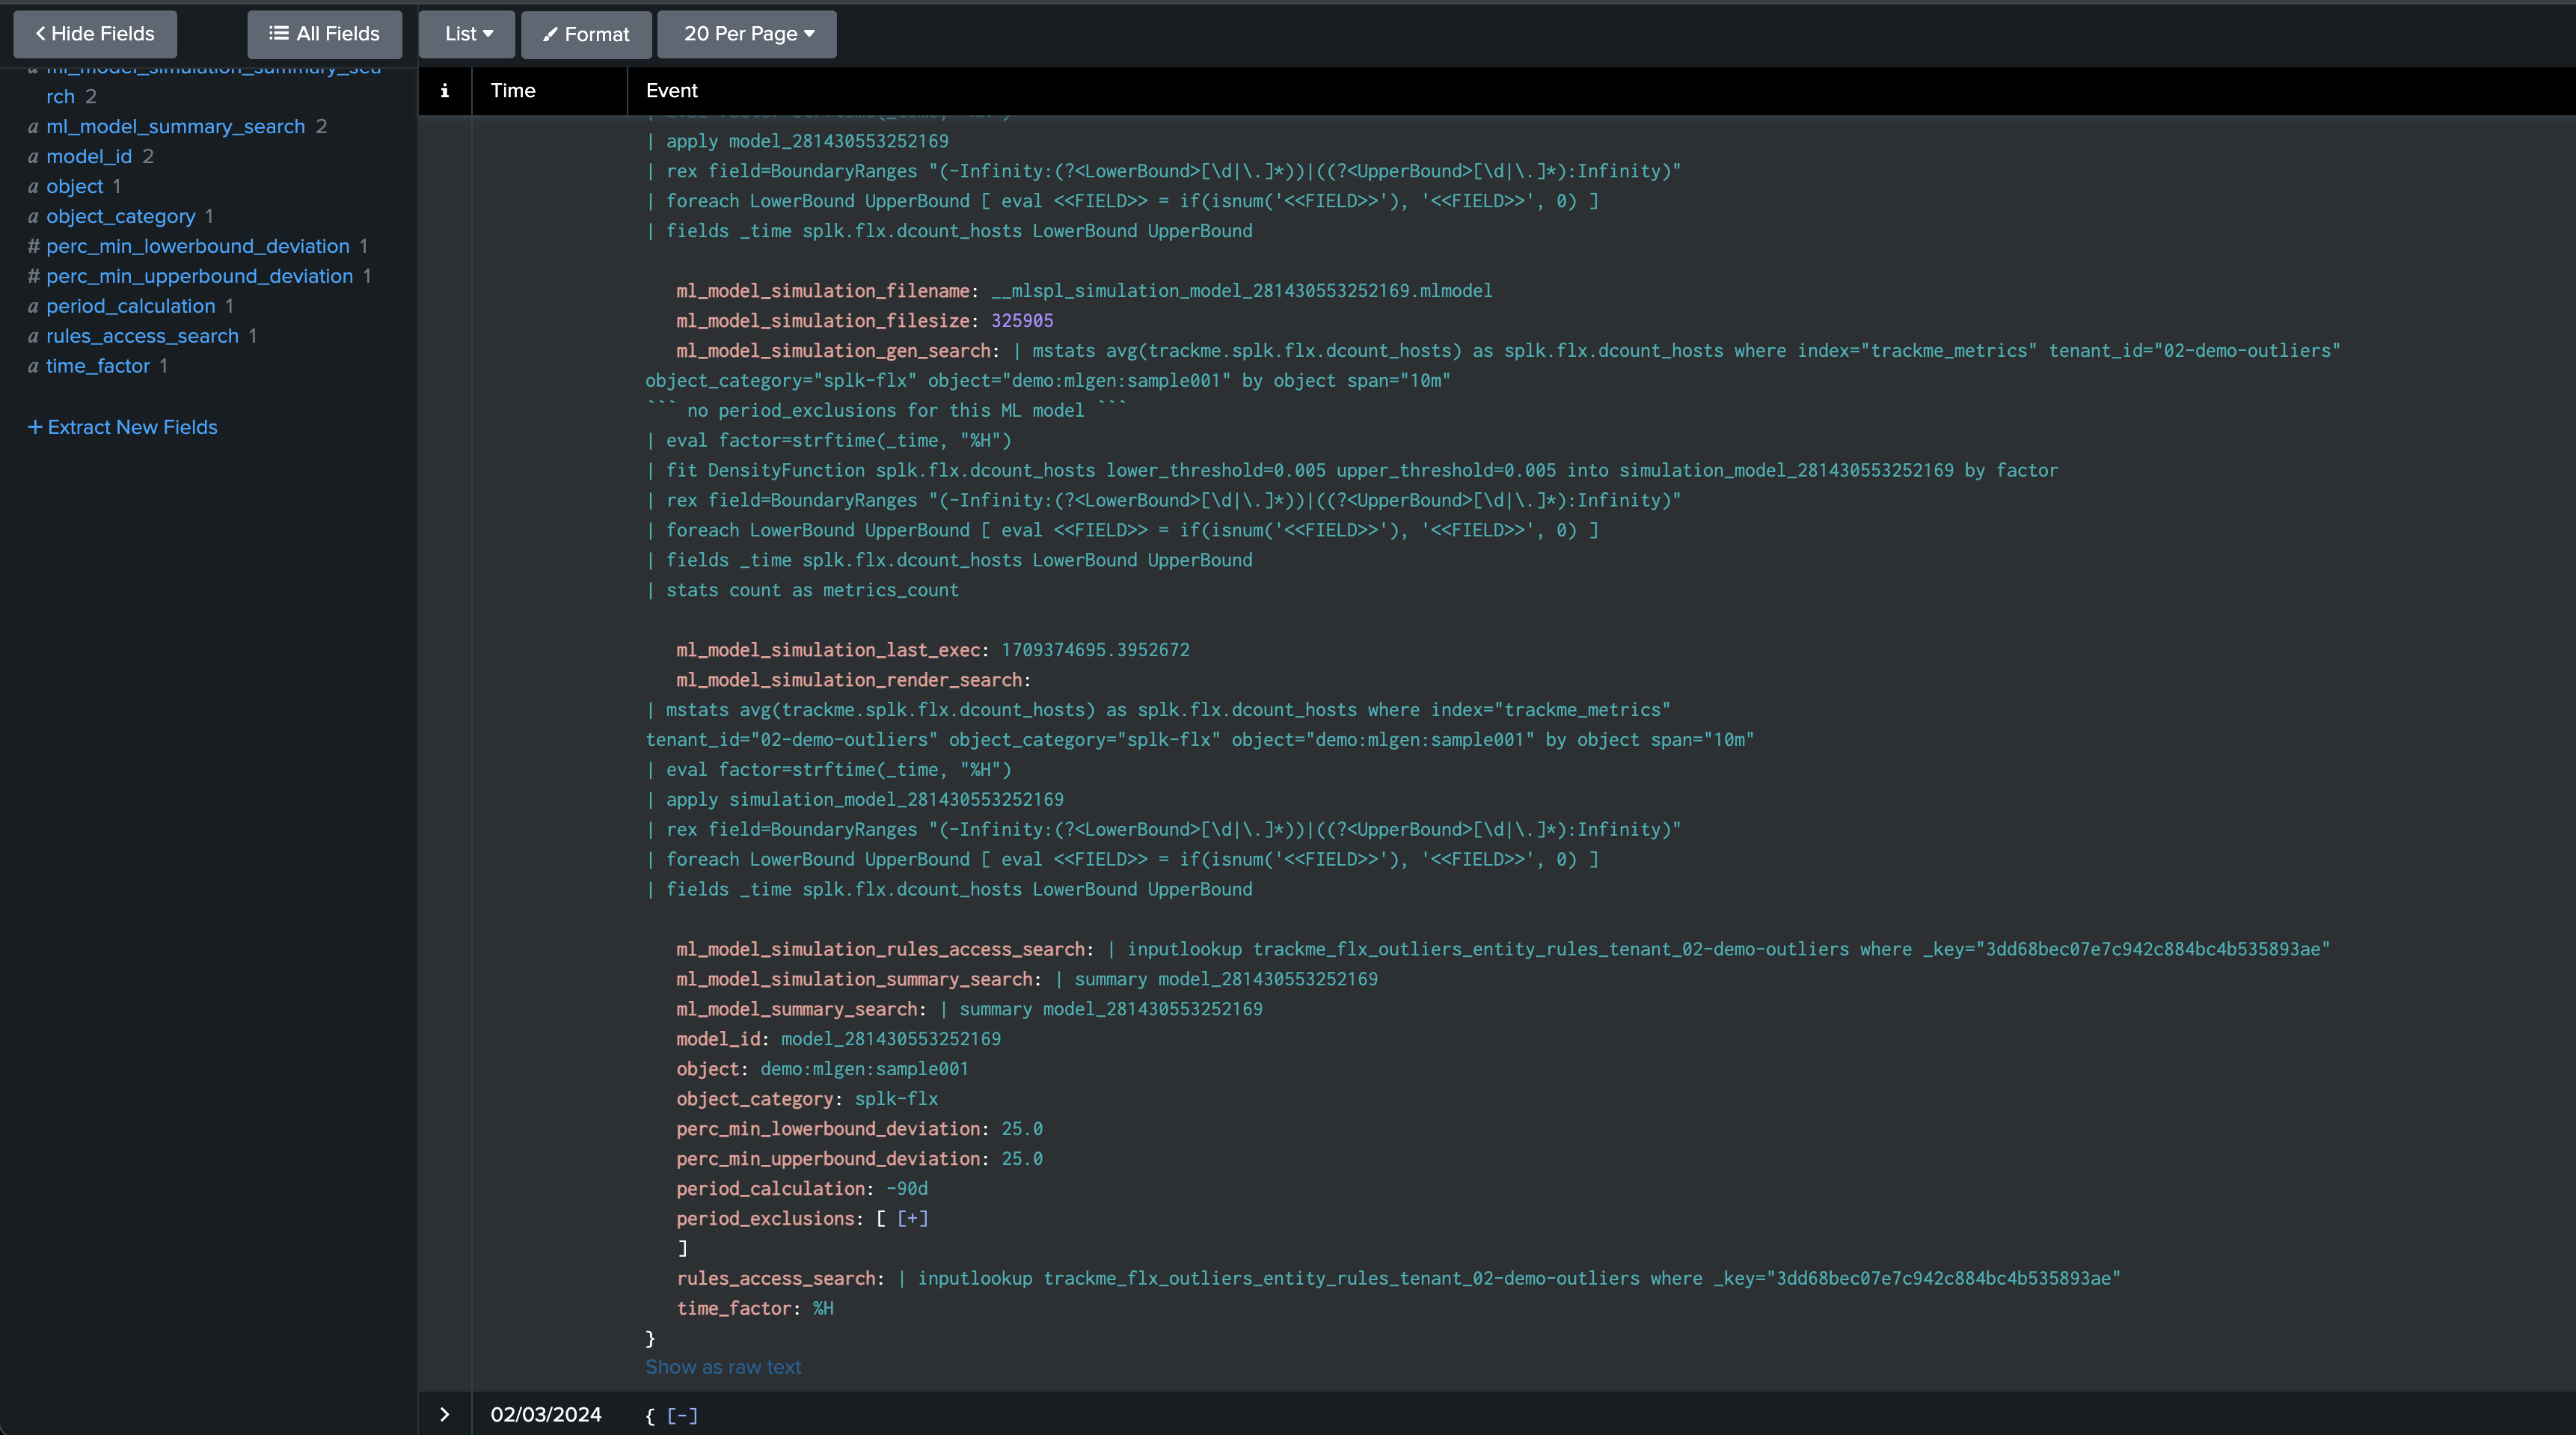The height and width of the screenshot is (1435, 2576).
Task: Click the ml_model_simulation_last_exec value
Action: coord(1095,650)
